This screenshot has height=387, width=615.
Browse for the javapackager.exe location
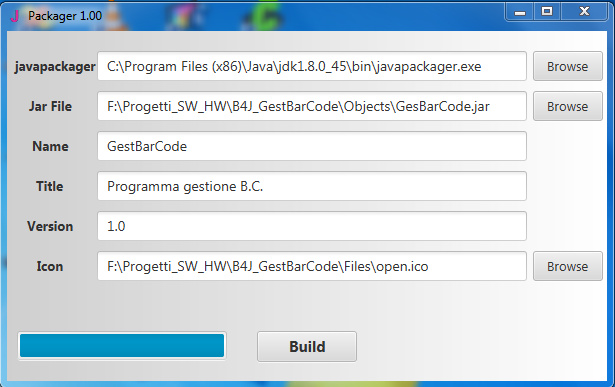[x=568, y=66]
